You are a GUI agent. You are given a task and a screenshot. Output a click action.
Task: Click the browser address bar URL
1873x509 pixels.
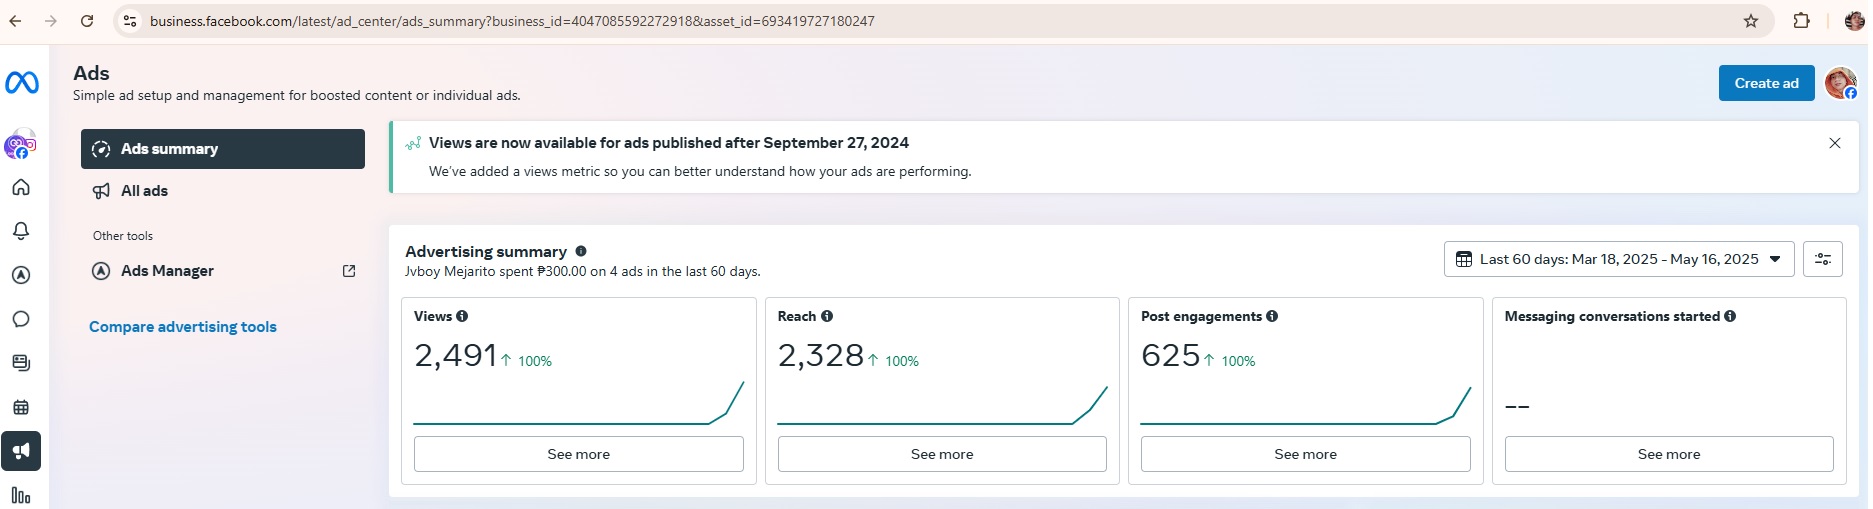512,21
